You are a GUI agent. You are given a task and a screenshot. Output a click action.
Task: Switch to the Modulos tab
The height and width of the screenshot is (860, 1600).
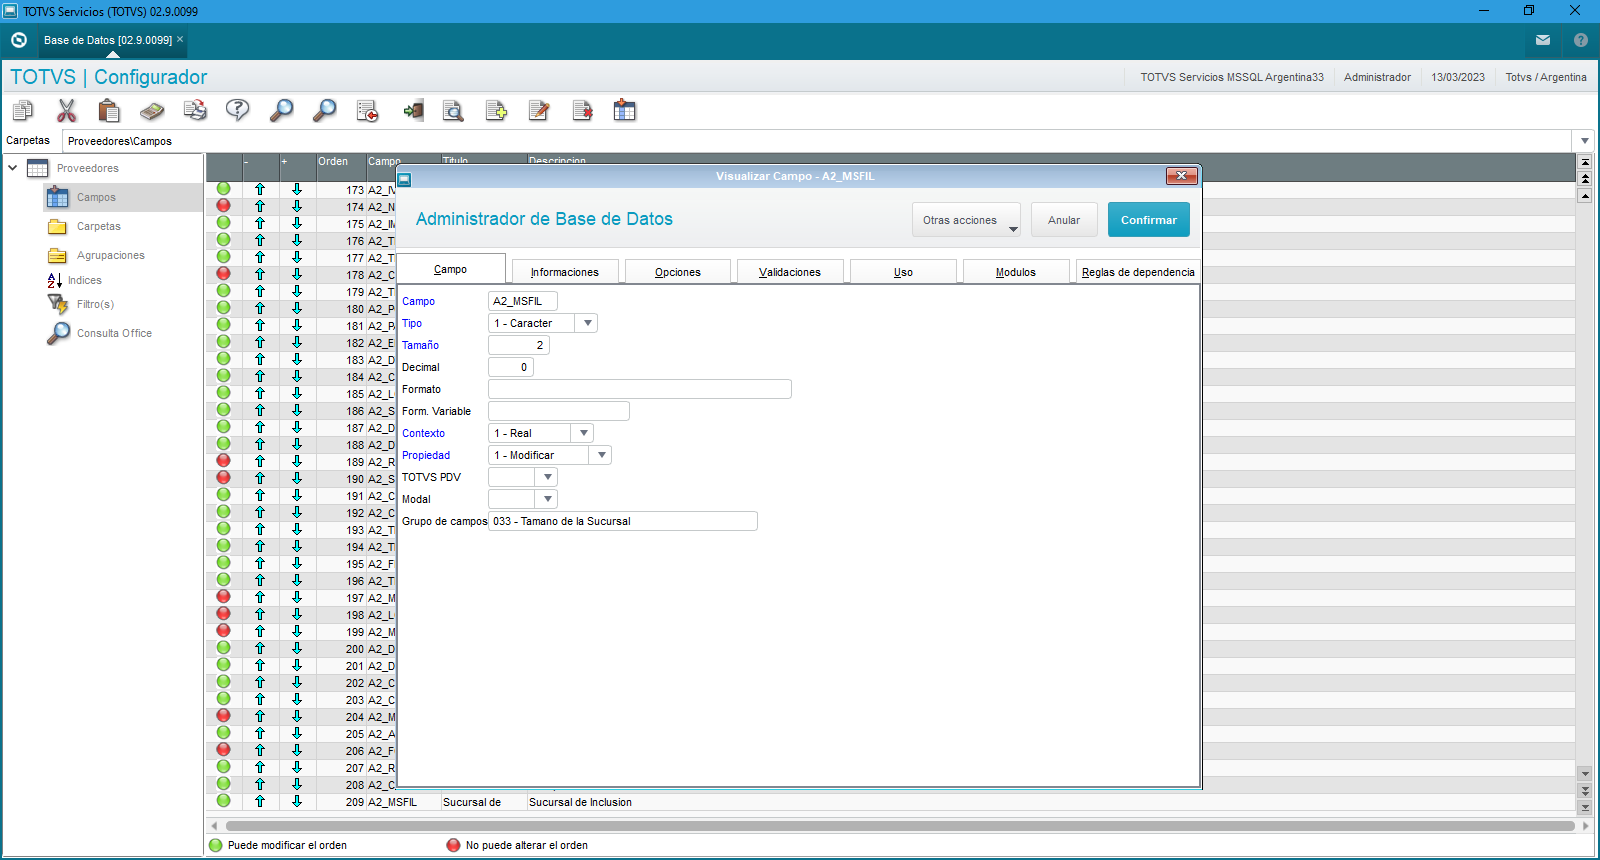click(1016, 272)
